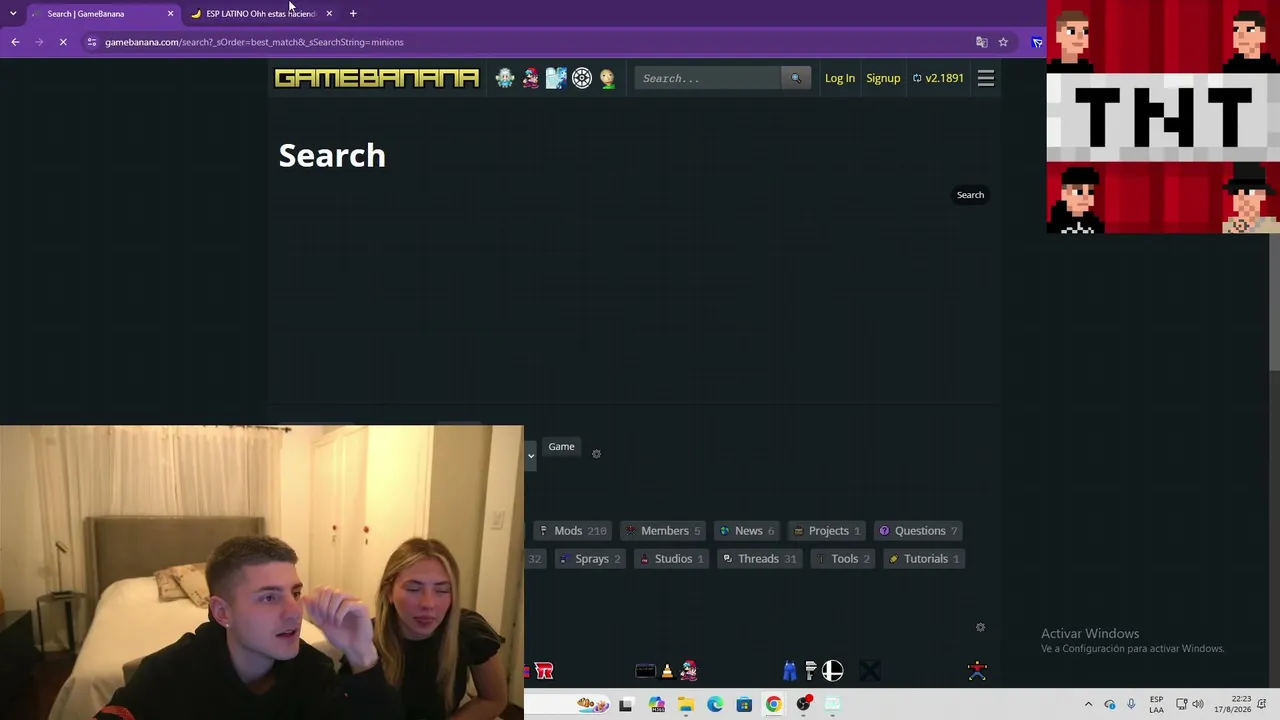Click the Search submit button
Image resolution: width=1280 pixels, height=720 pixels.
coord(970,195)
